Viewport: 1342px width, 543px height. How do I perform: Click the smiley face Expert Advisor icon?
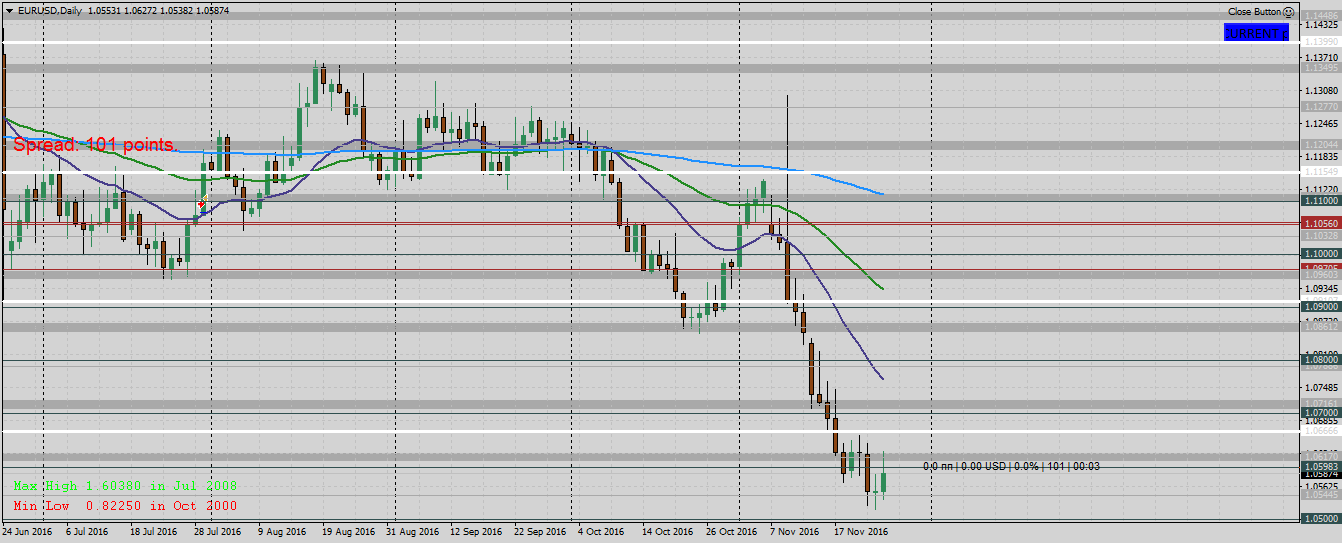(1288, 12)
